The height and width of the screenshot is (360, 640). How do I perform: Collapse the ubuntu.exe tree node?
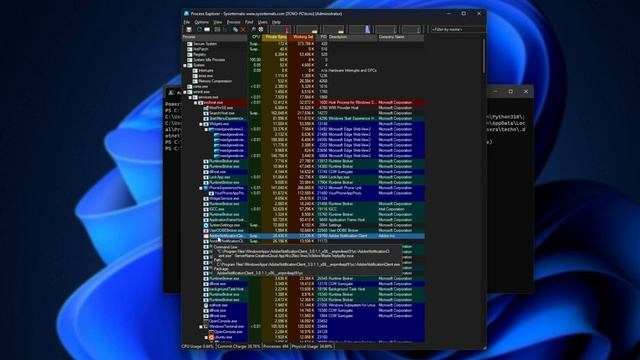(206, 337)
